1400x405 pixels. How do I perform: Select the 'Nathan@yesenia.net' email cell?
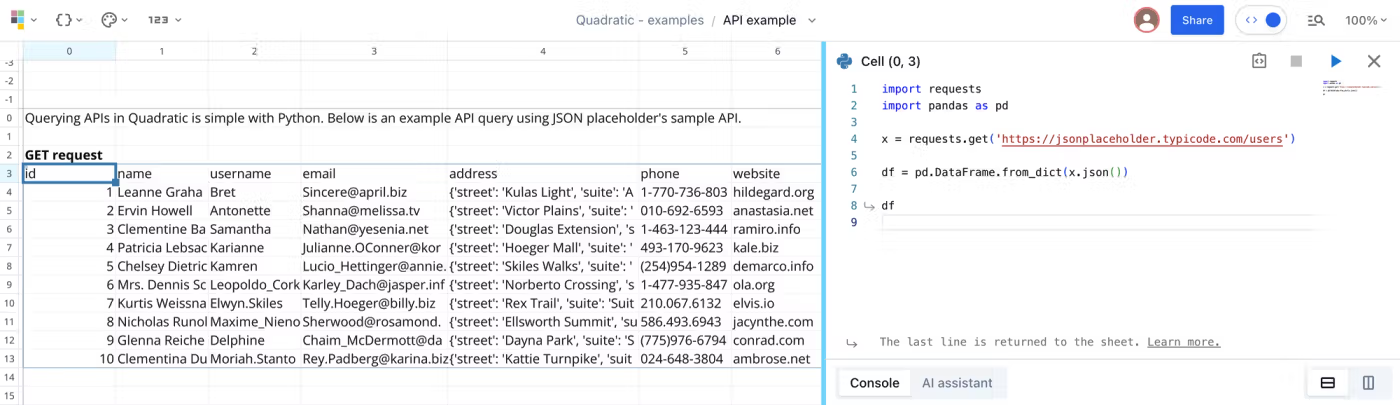(x=374, y=229)
